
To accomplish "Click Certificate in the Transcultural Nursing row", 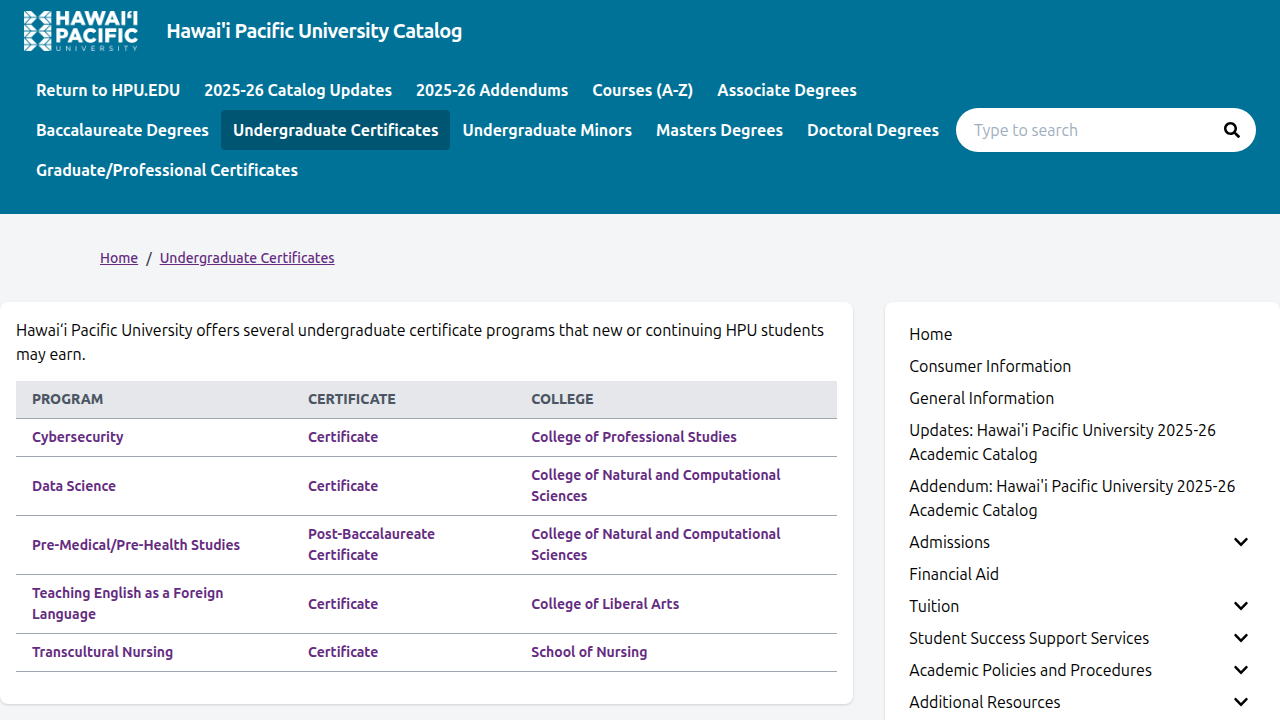I will coord(343,652).
